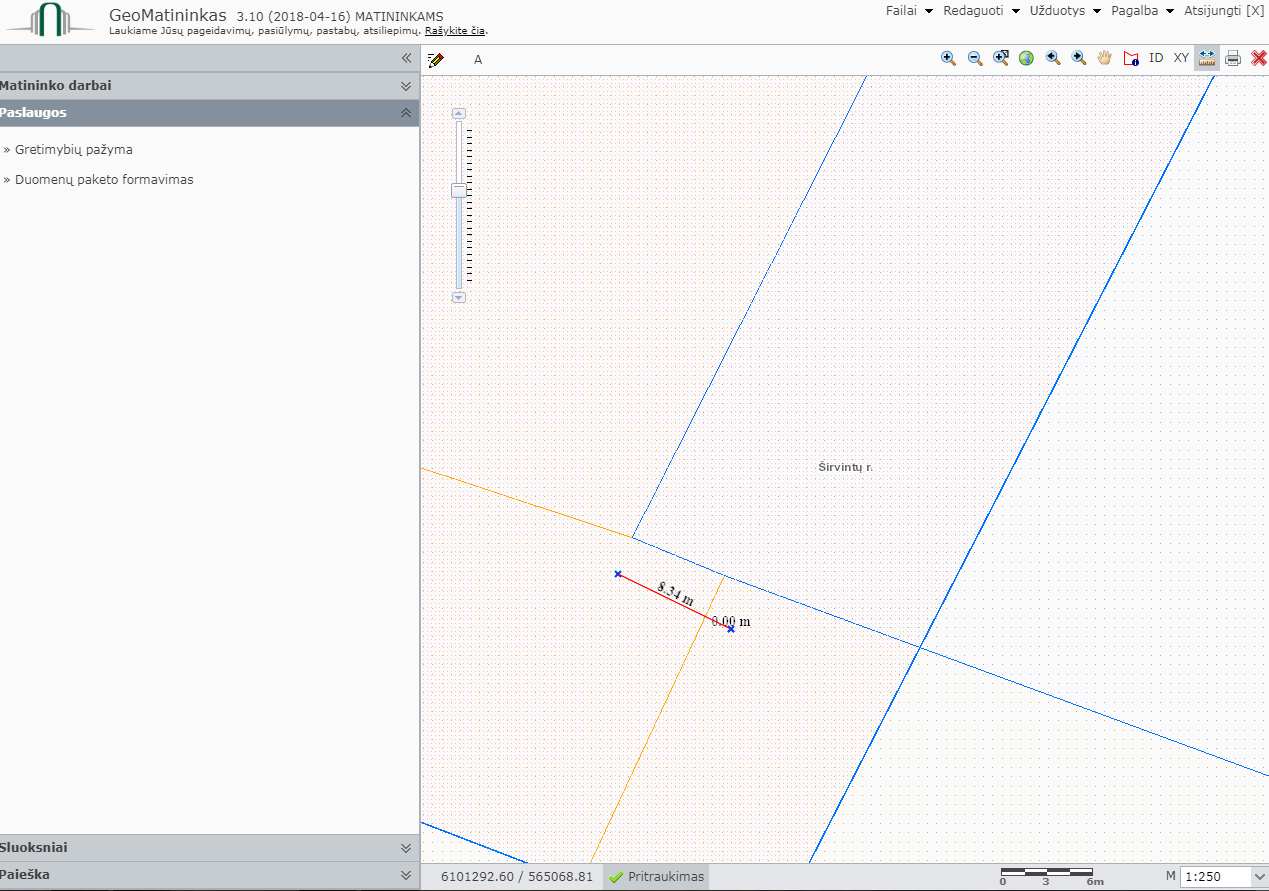Image resolution: width=1269 pixels, height=891 pixels.
Task: Click the zoom slider up arrow
Action: pos(459,113)
